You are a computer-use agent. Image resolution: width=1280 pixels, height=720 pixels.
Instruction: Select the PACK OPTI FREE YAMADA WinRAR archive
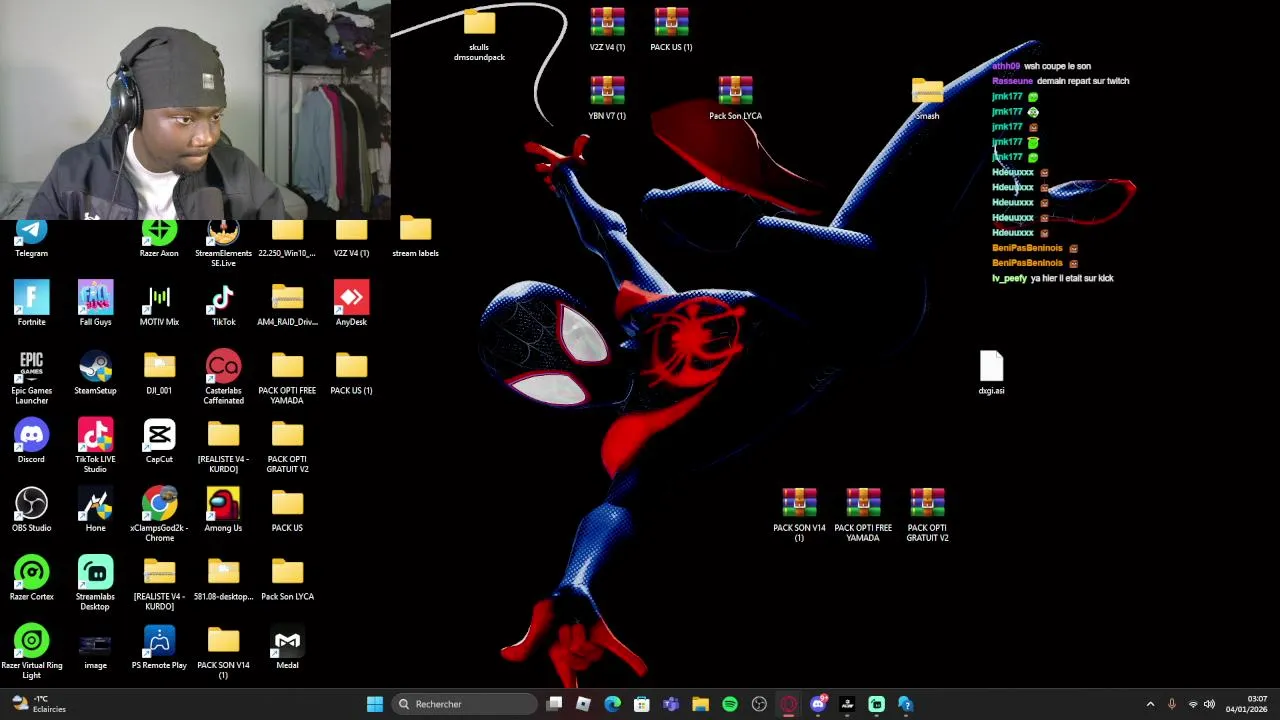(863, 514)
